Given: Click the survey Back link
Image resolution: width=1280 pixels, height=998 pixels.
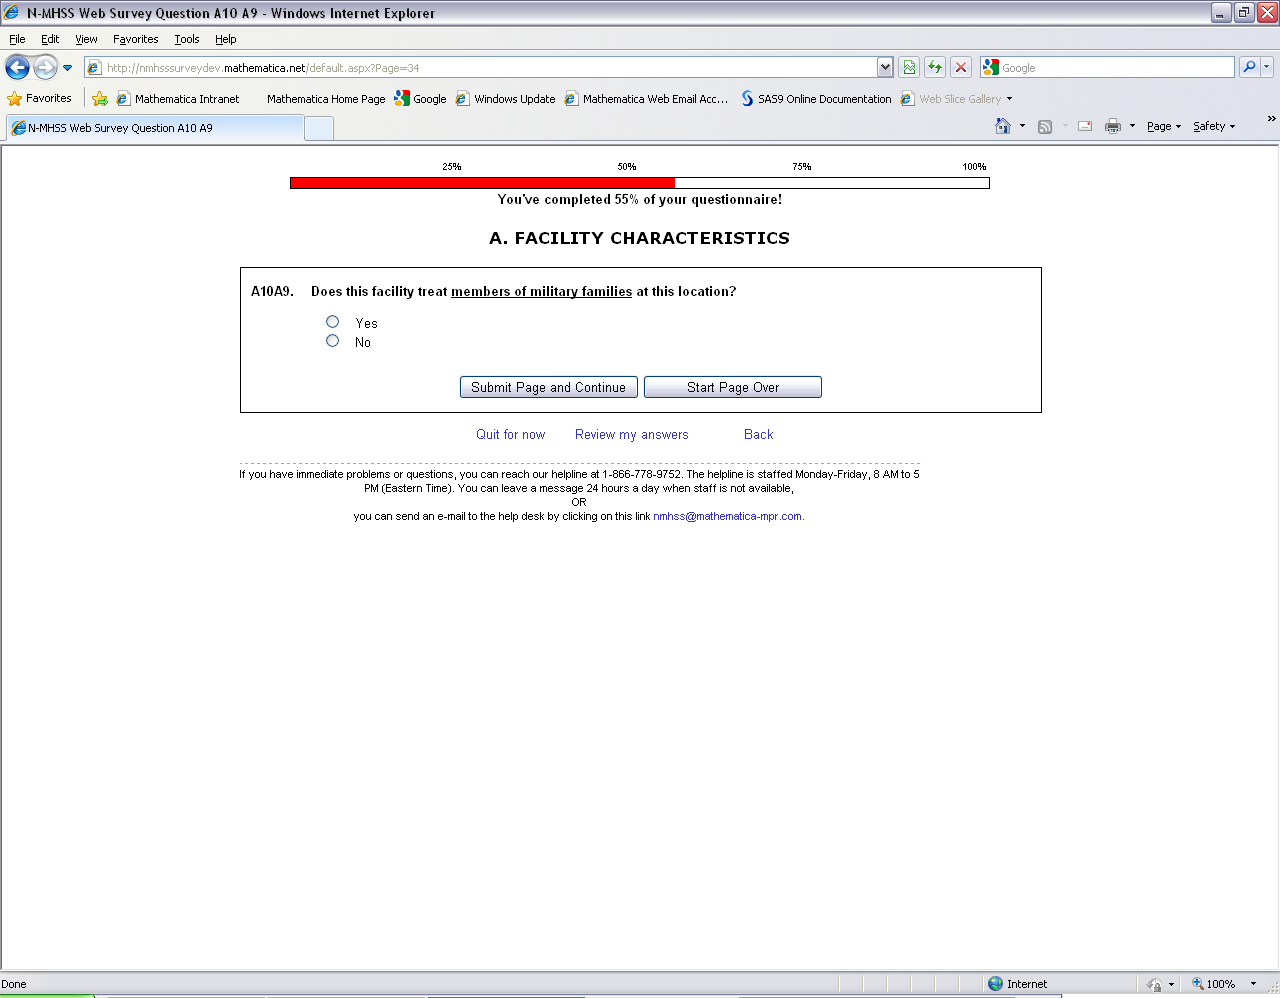Looking at the screenshot, I should (x=759, y=434).
